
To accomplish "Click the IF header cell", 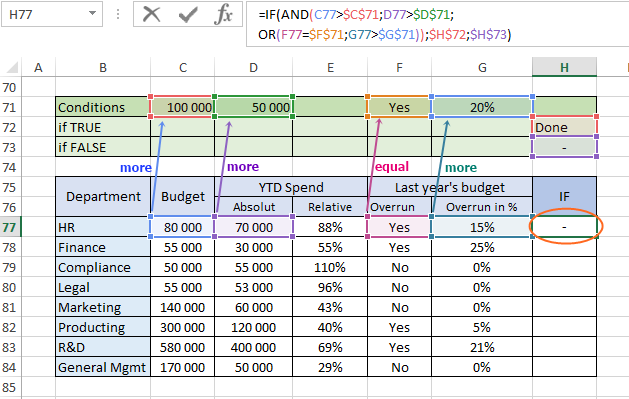I will tap(564, 196).
